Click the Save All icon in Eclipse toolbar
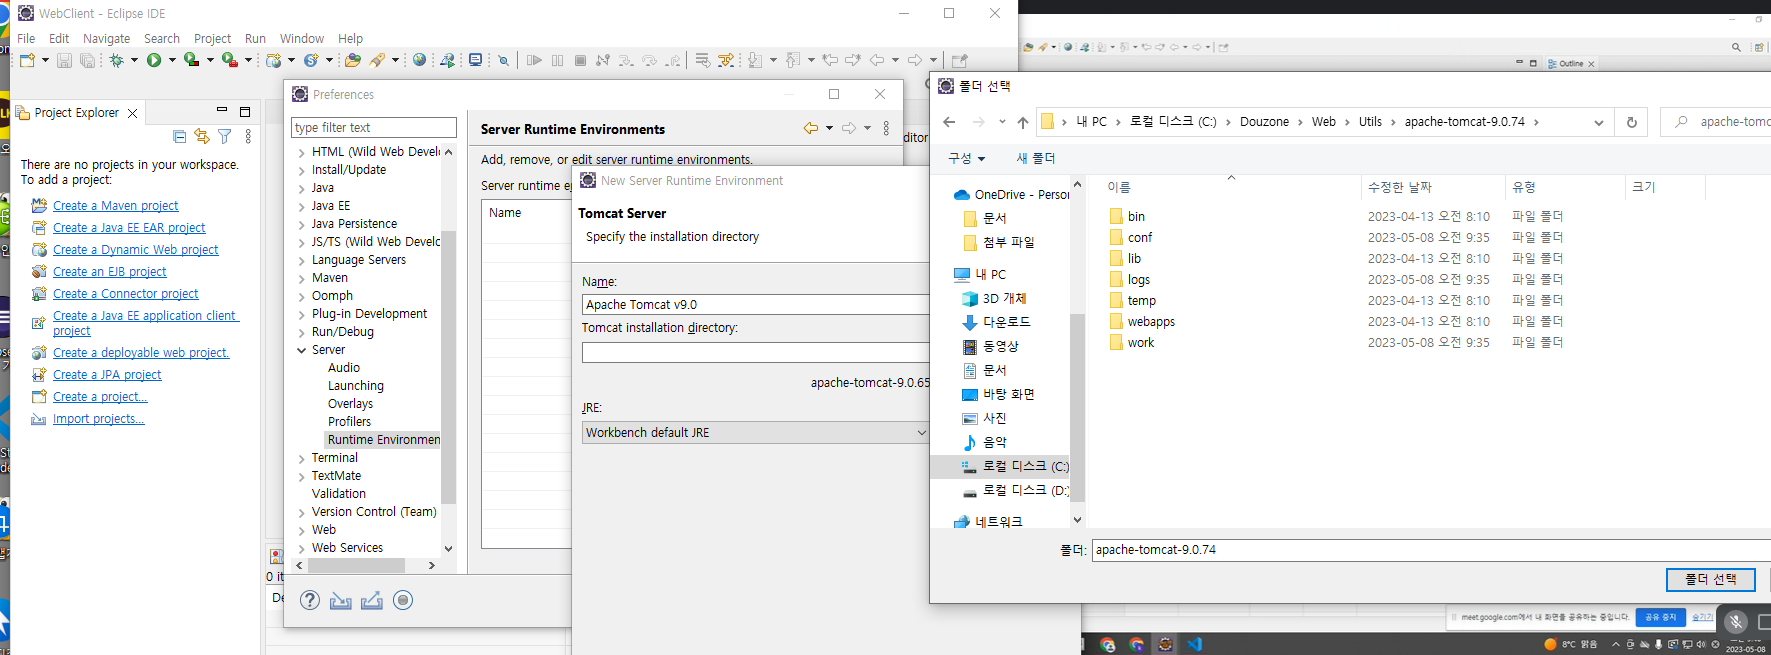The width and height of the screenshot is (1771, 655). point(88,60)
